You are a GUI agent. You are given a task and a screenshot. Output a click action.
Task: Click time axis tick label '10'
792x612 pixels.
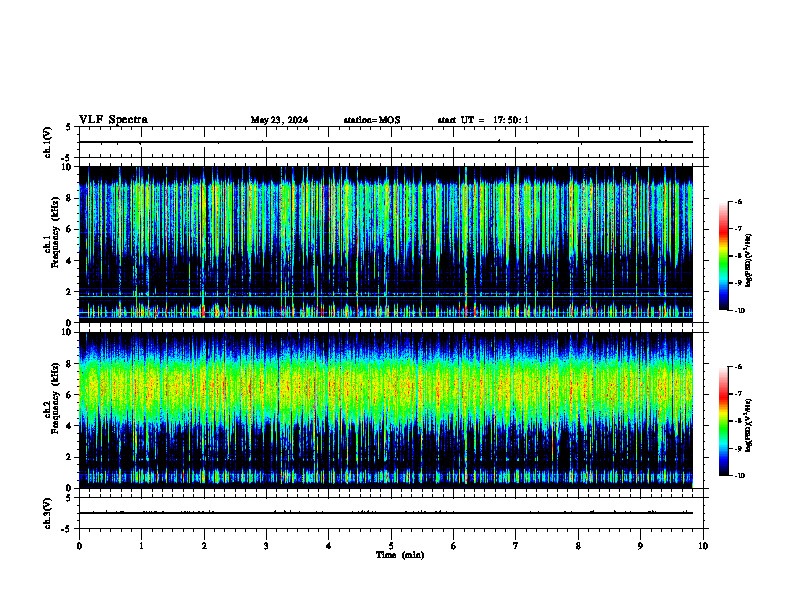(x=703, y=546)
